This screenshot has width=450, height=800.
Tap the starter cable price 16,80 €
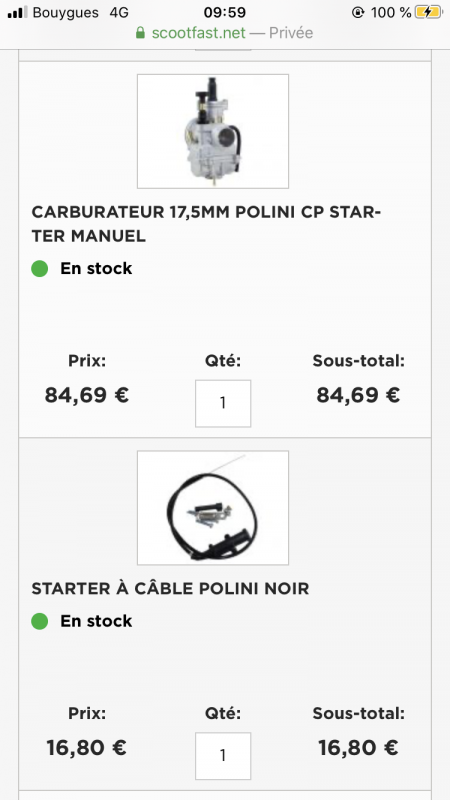[87, 748]
